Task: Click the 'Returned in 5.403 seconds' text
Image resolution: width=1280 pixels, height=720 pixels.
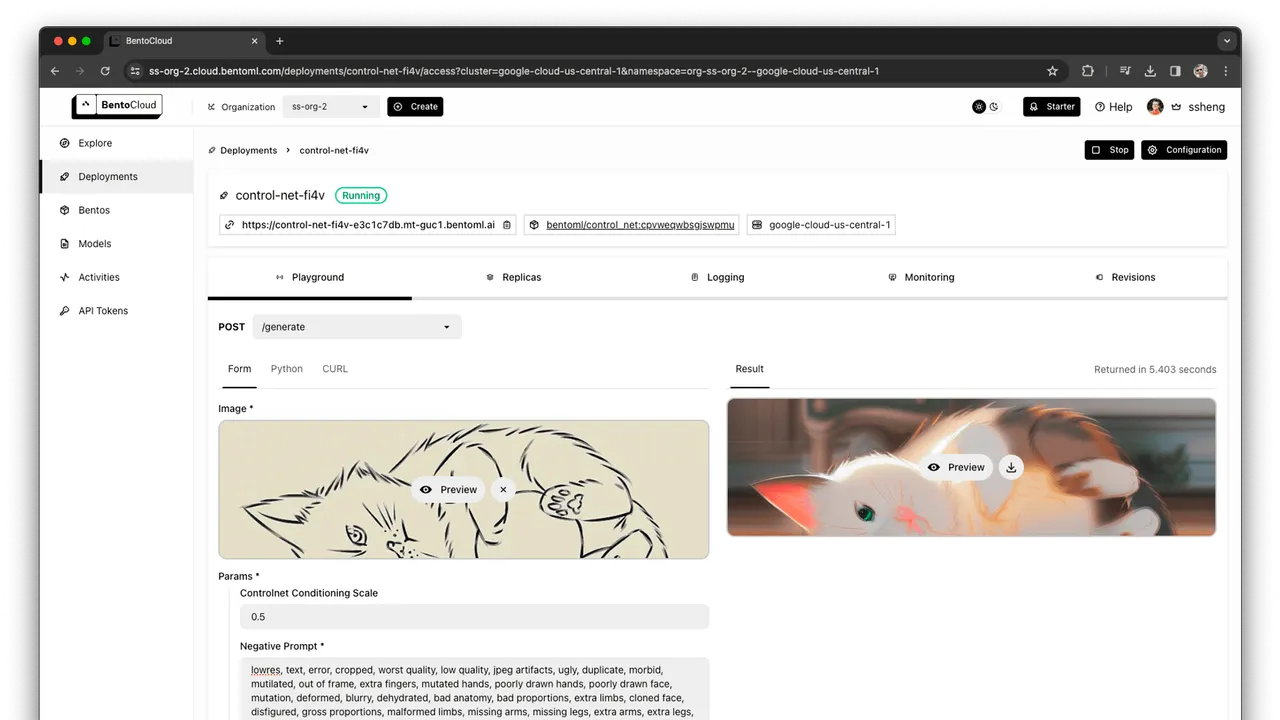Action: [x=1155, y=369]
